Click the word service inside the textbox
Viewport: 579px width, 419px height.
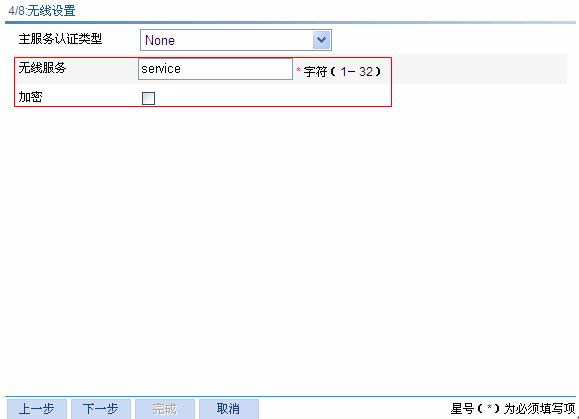click(x=161, y=69)
